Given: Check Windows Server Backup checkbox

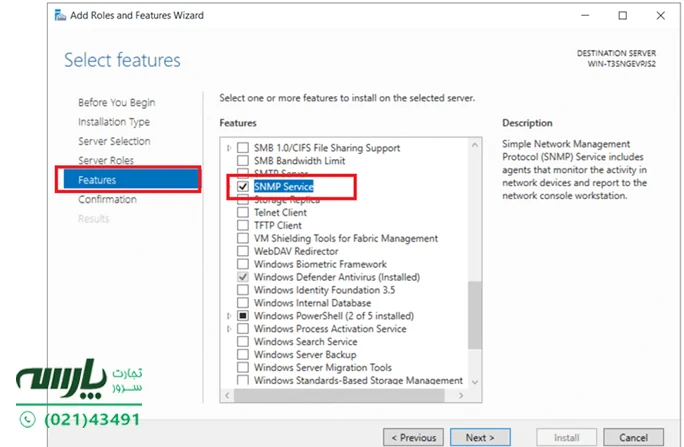Looking at the screenshot, I should [x=243, y=354].
